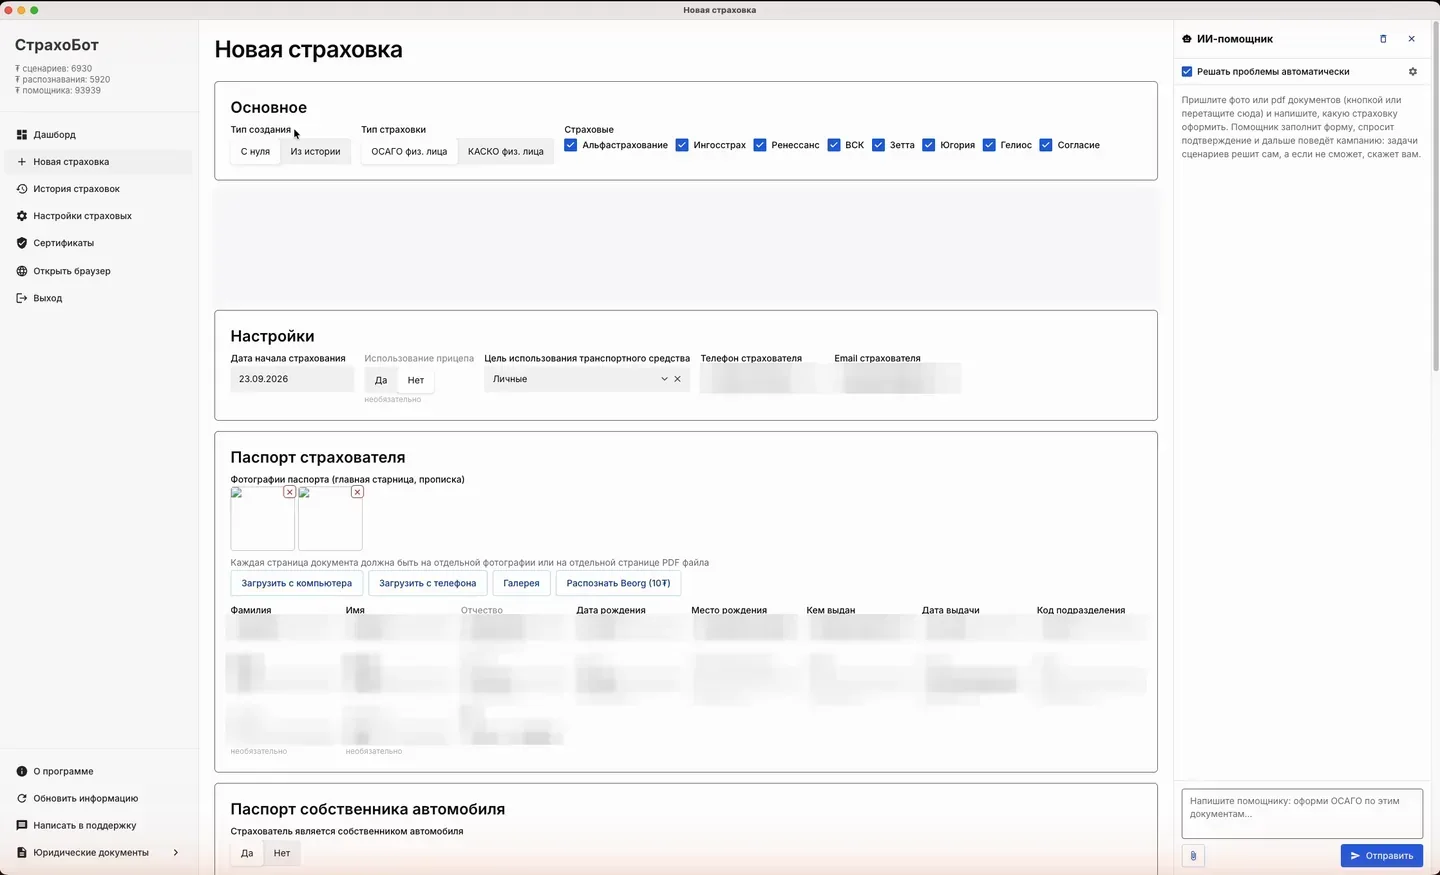Screen dimensions: 1440x875
Task: Remove the second passport photo
Action: pyautogui.click(x=357, y=492)
